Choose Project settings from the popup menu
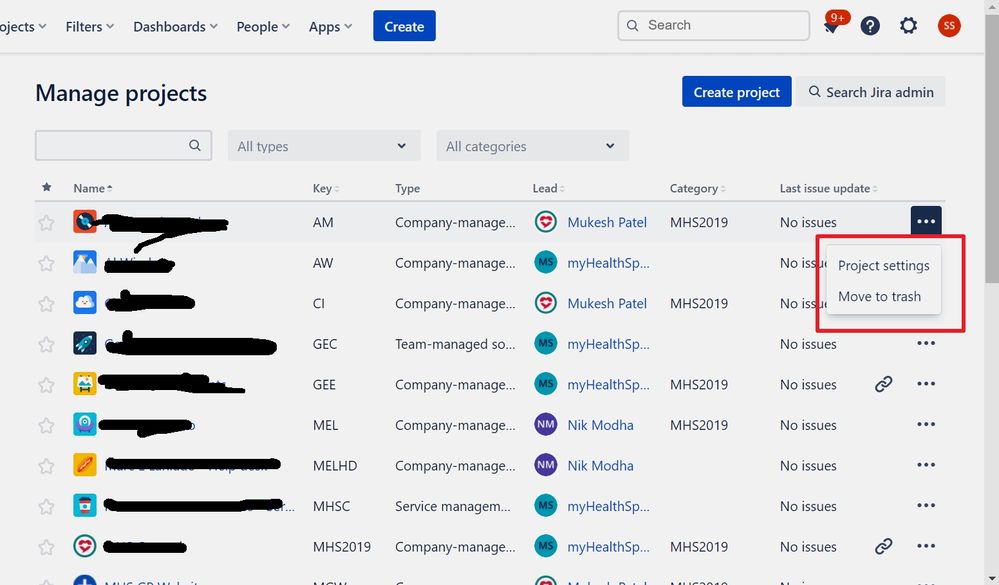Screen dimensions: 999x585 click(884, 266)
